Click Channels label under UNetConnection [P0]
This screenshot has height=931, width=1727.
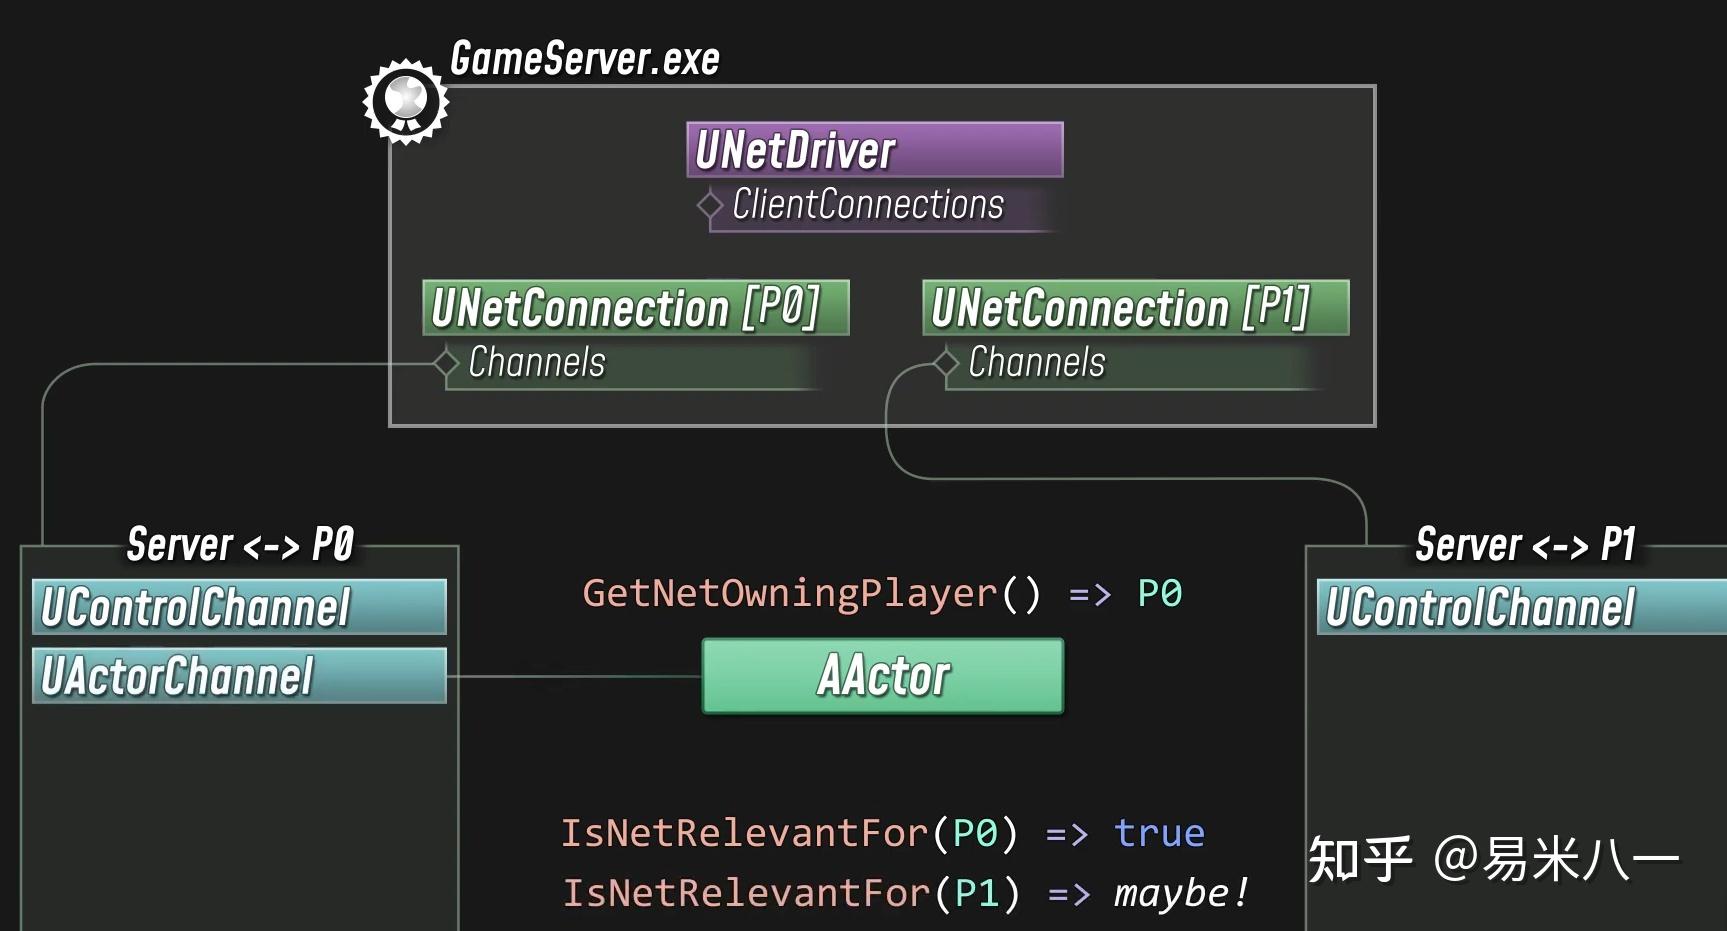coord(537,362)
